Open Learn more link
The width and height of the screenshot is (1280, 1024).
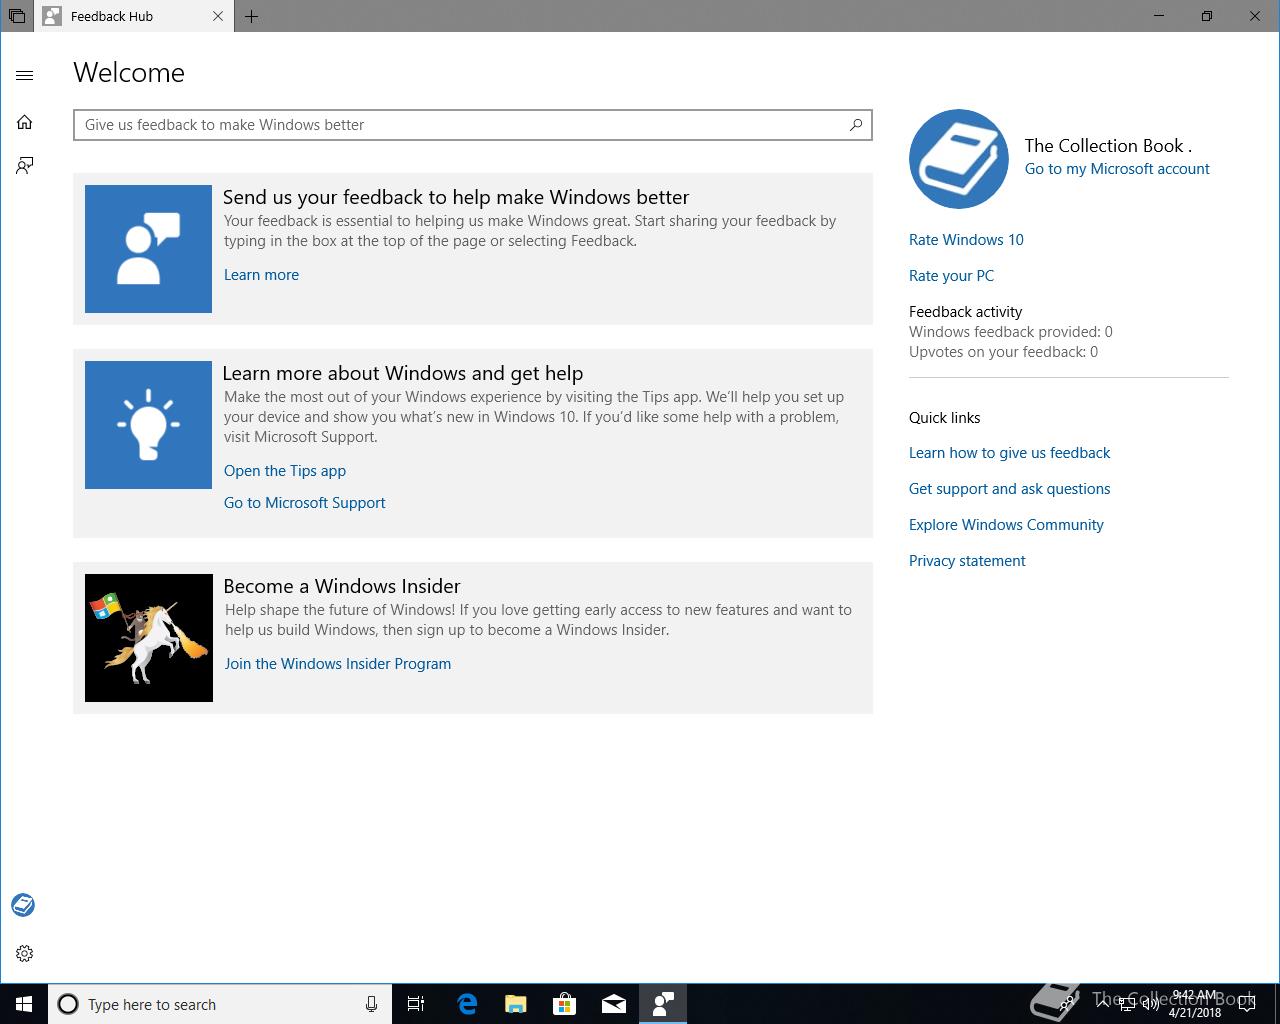coord(261,275)
